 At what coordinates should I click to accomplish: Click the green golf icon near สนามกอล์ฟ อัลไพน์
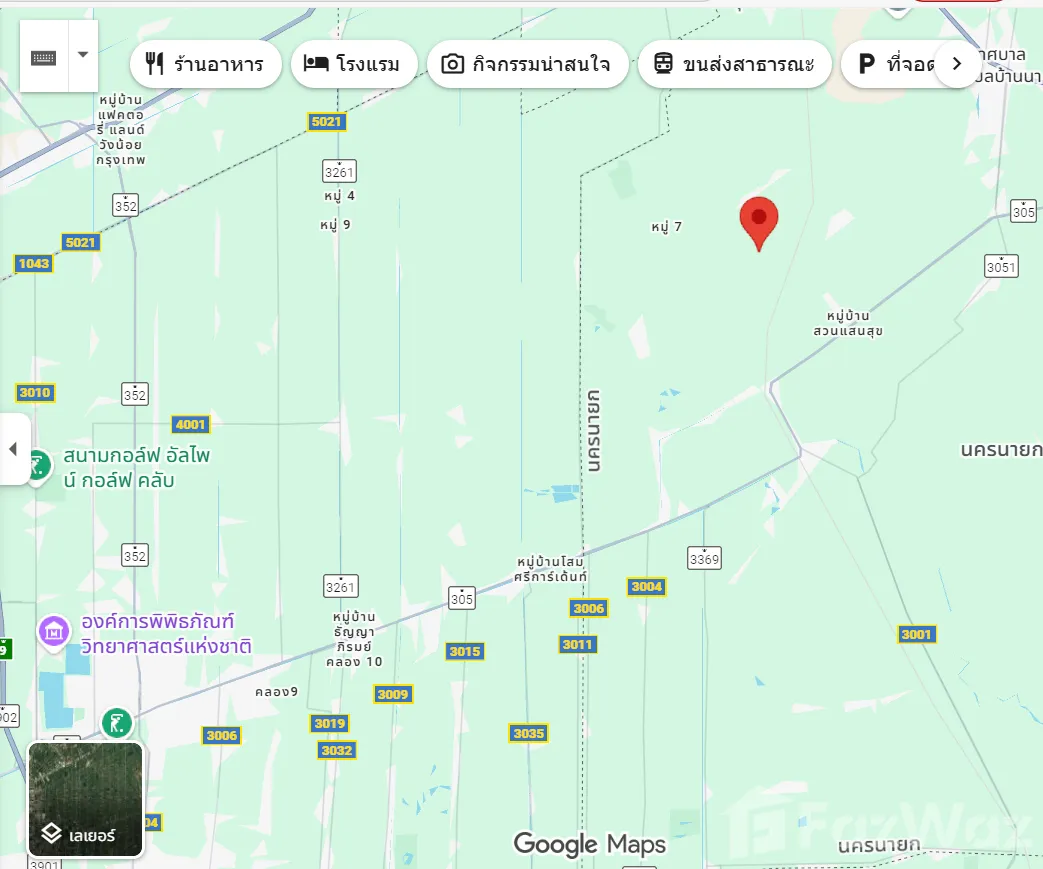click(39, 466)
